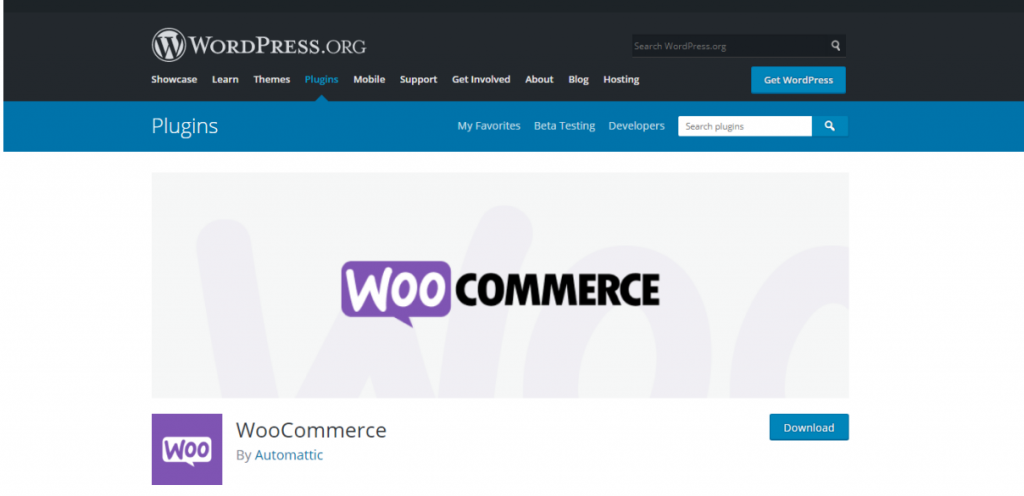Open the Beta Testing link
The width and height of the screenshot is (1024, 496).
(x=564, y=126)
